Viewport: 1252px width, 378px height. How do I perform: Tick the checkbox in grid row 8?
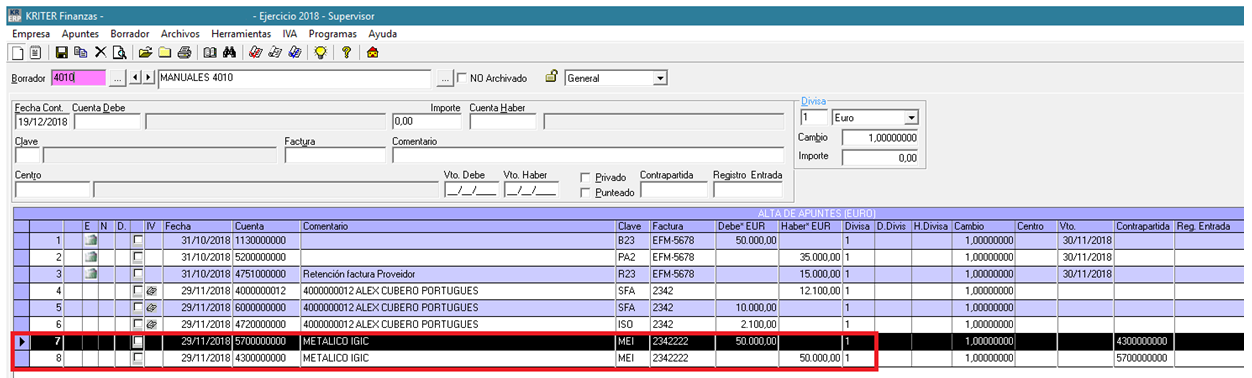pos(138,357)
